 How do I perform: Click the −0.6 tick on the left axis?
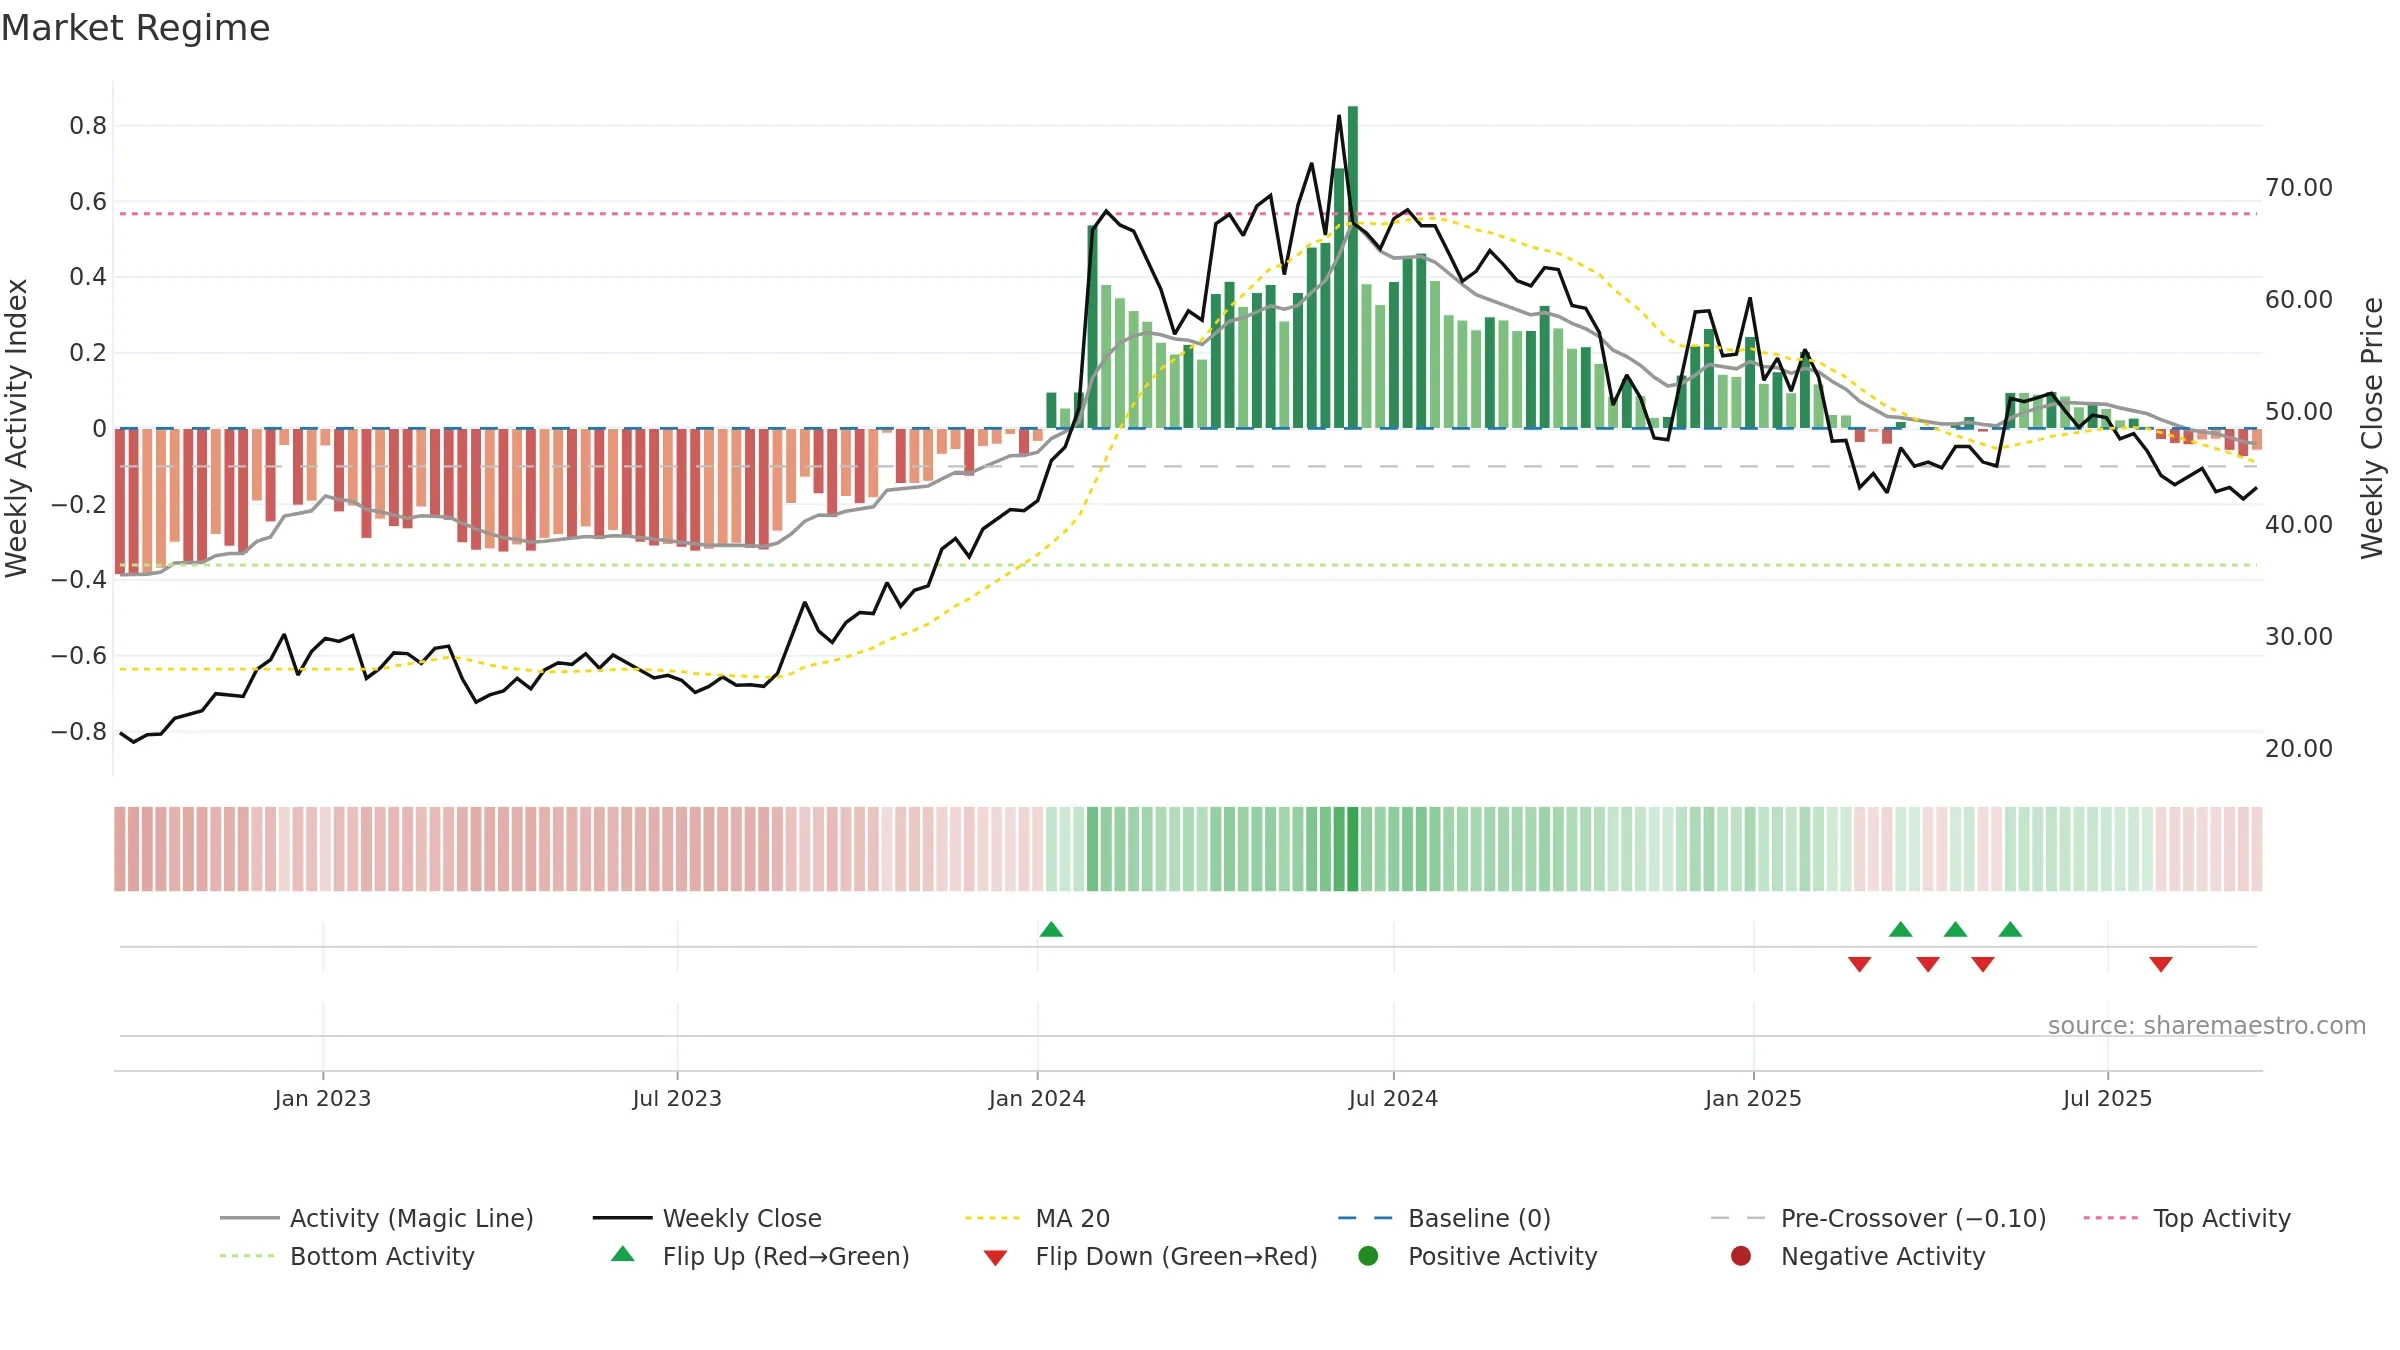pos(79,655)
